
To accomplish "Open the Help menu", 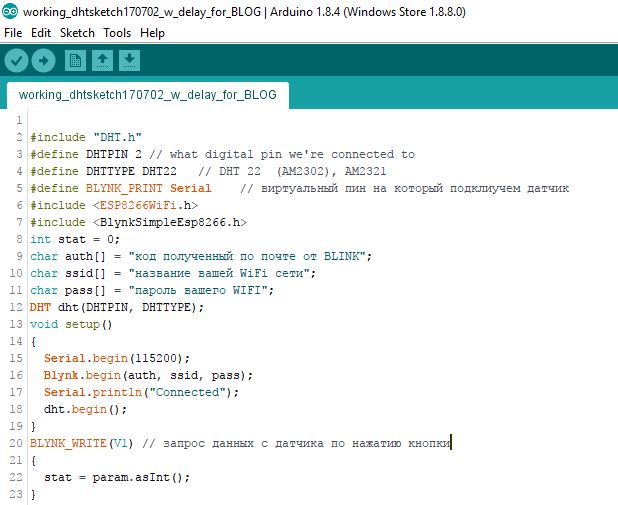I will coord(153,33).
